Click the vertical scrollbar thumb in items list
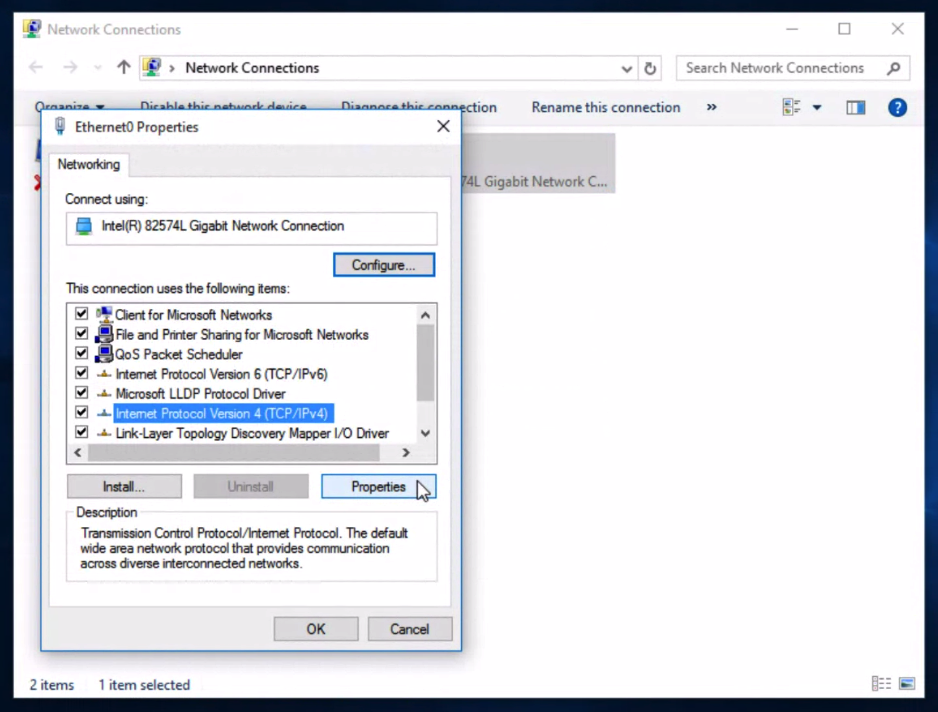The image size is (938, 712). point(425,363)
